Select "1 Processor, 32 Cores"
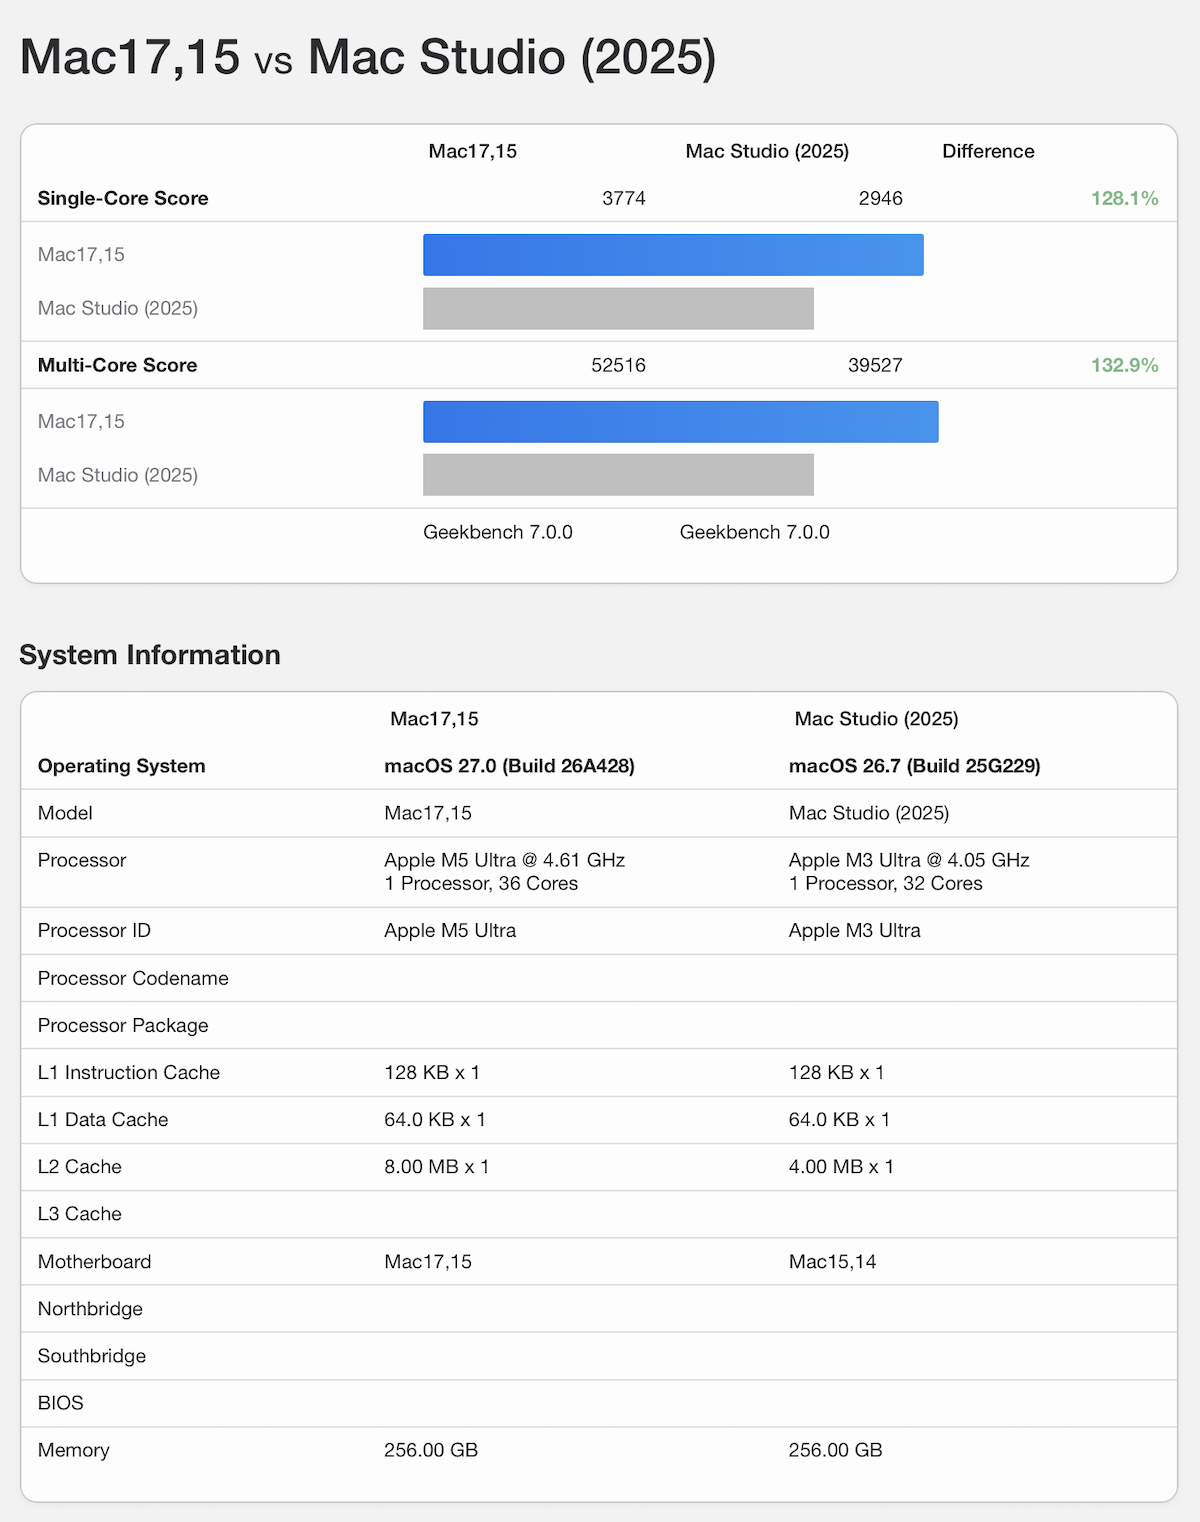The height and width of the screenshot is (1522, 1200). pyautogui.click(x=886, y=883)
